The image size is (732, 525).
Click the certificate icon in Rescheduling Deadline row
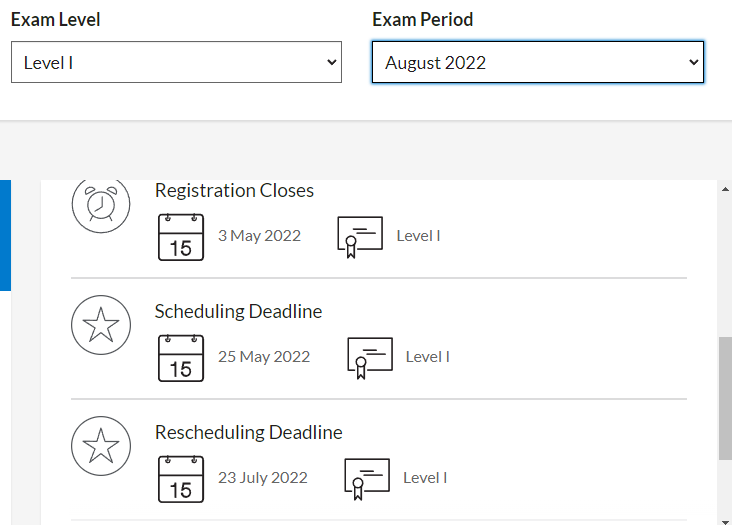(x=366, y=479)
